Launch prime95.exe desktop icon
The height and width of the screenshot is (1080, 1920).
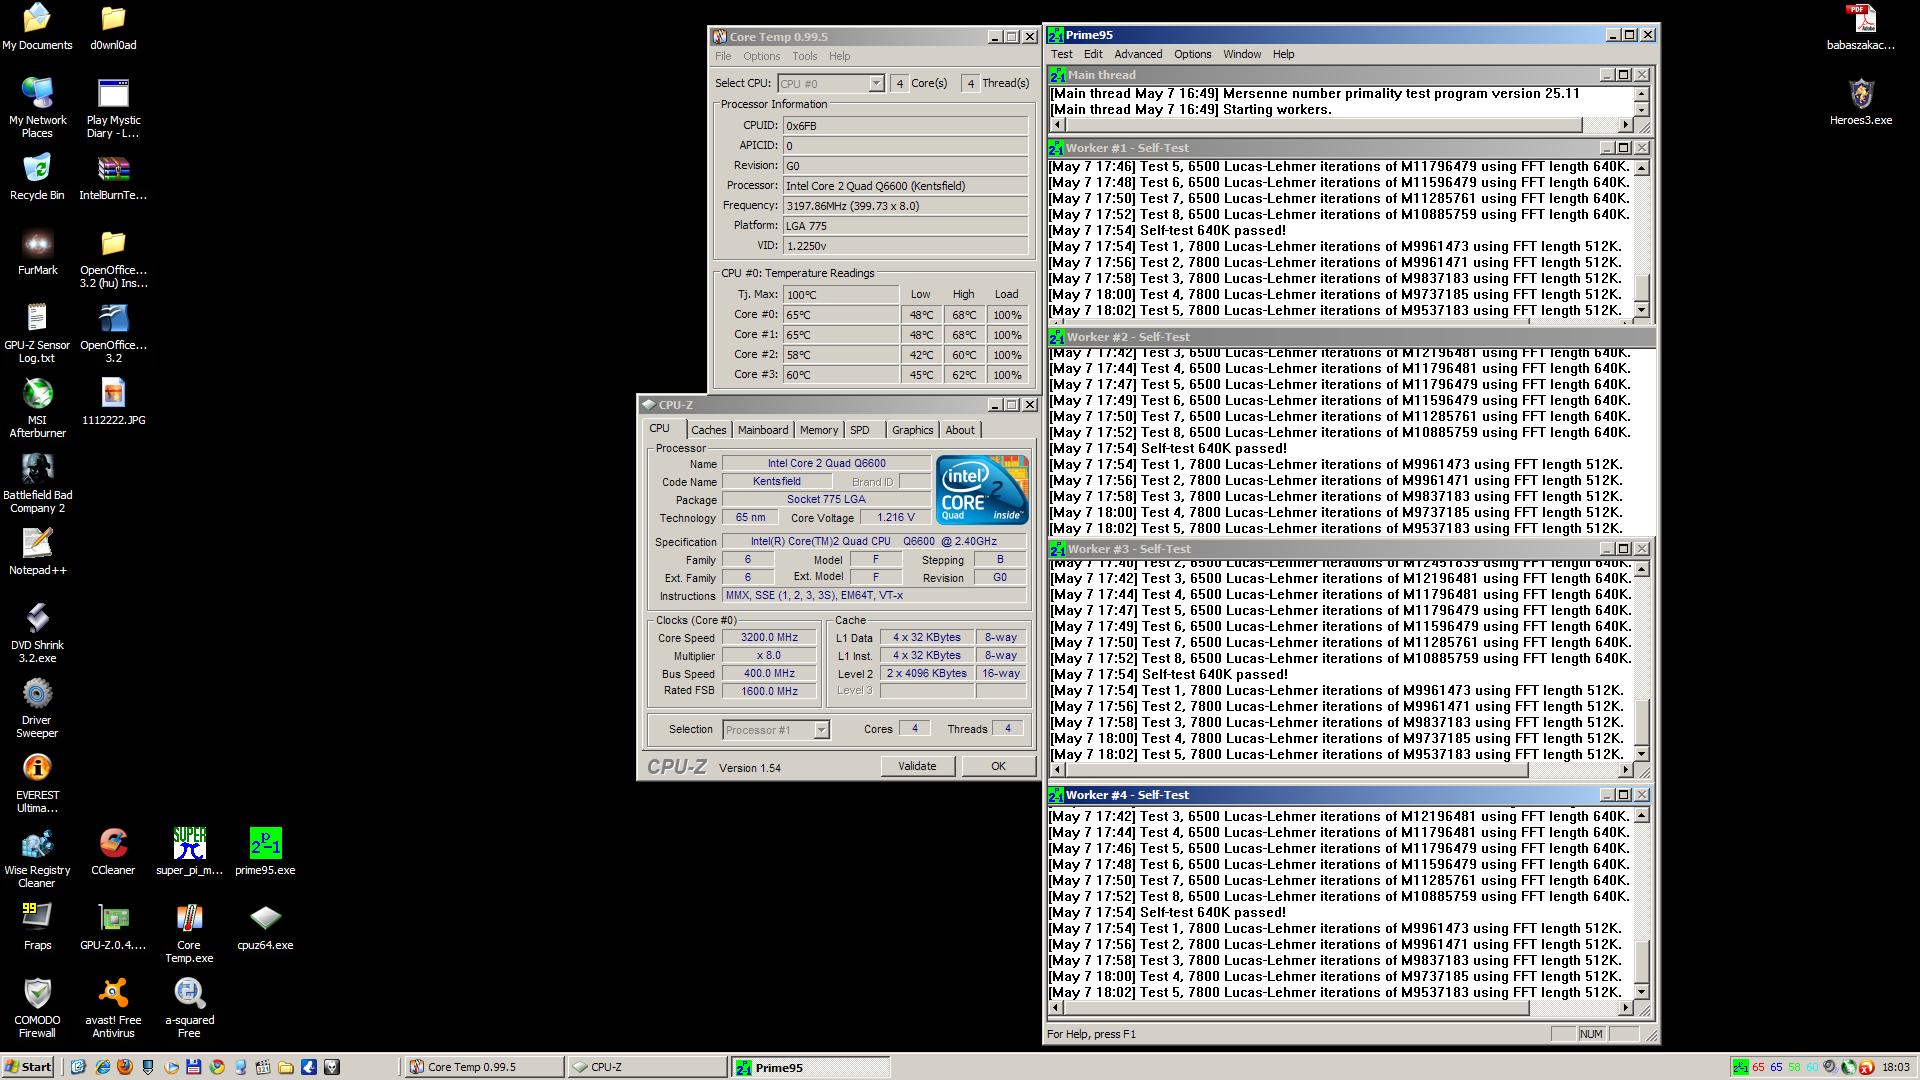point(265,845)
